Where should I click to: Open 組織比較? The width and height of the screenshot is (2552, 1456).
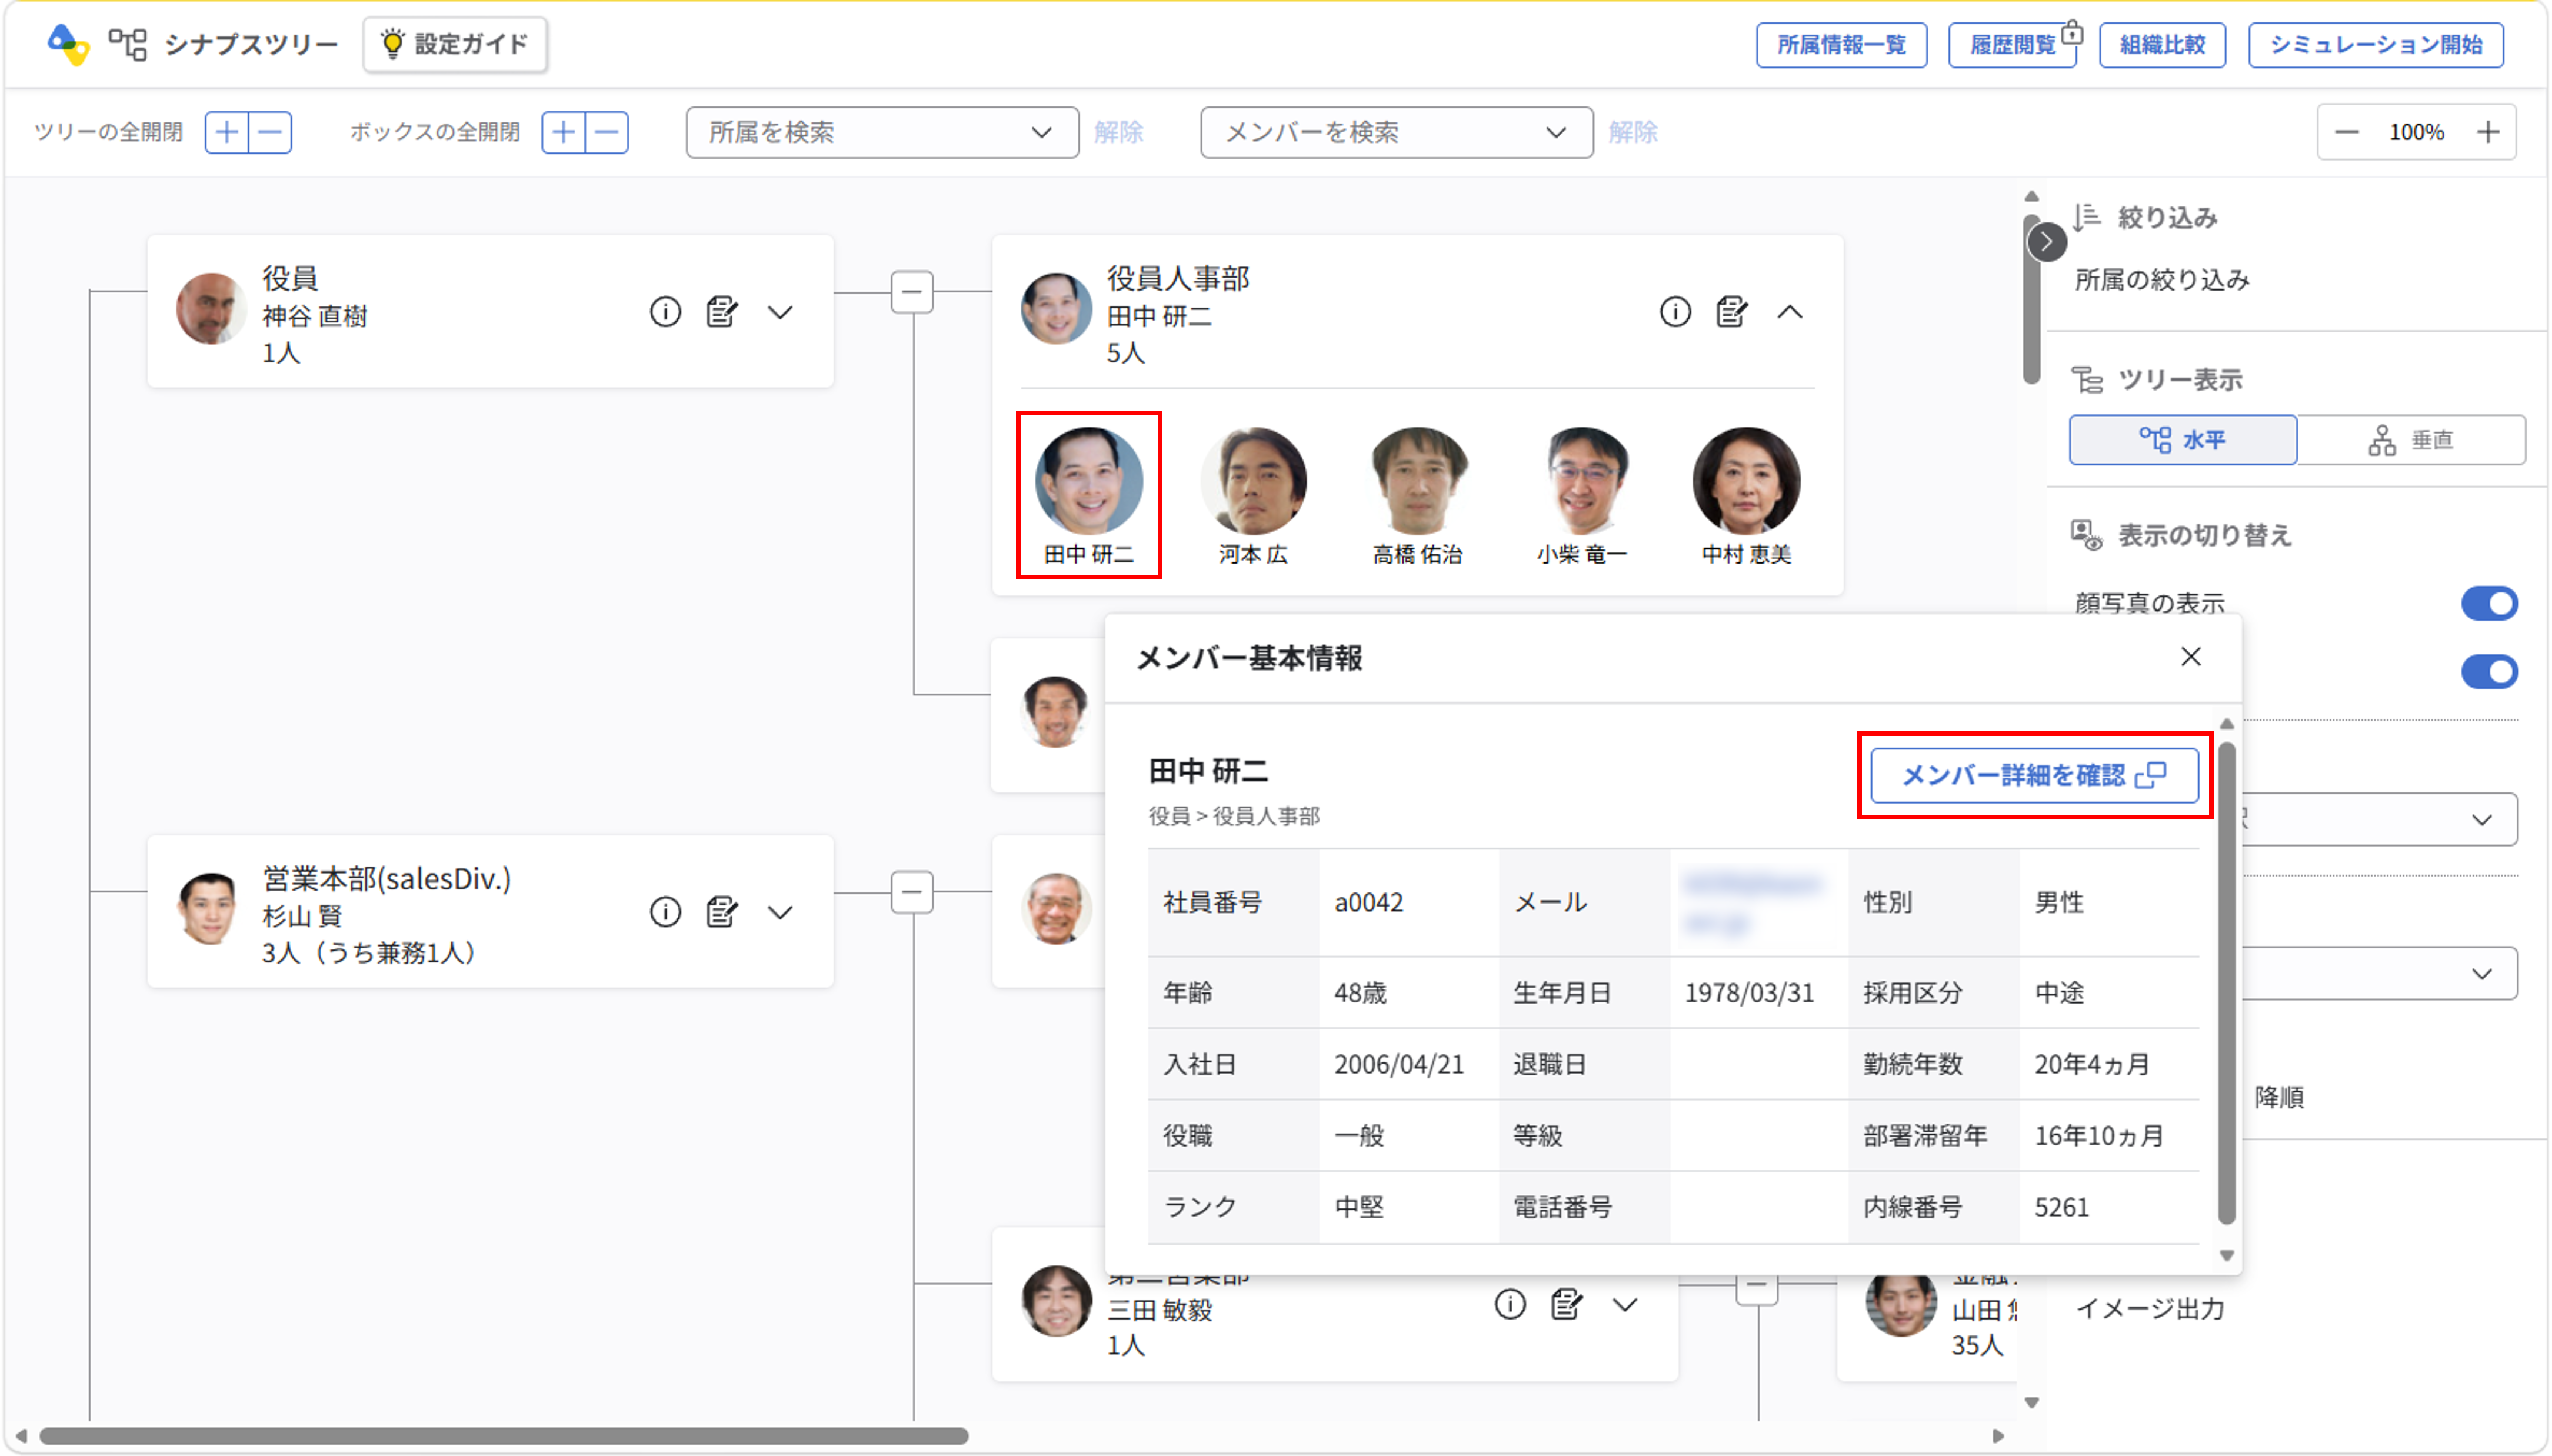click(x=2162, y=45)
